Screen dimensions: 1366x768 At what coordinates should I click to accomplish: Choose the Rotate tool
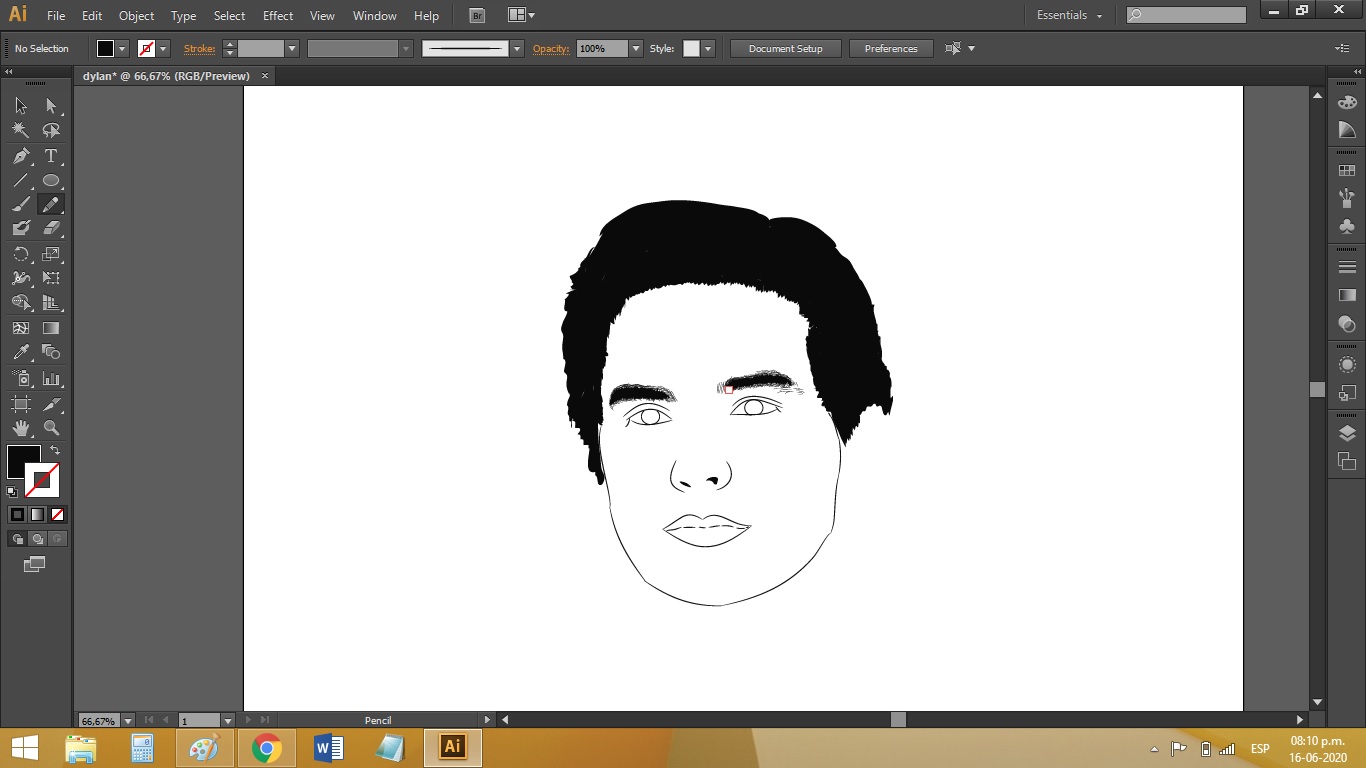pyautogui.click(x=21, y=254)
